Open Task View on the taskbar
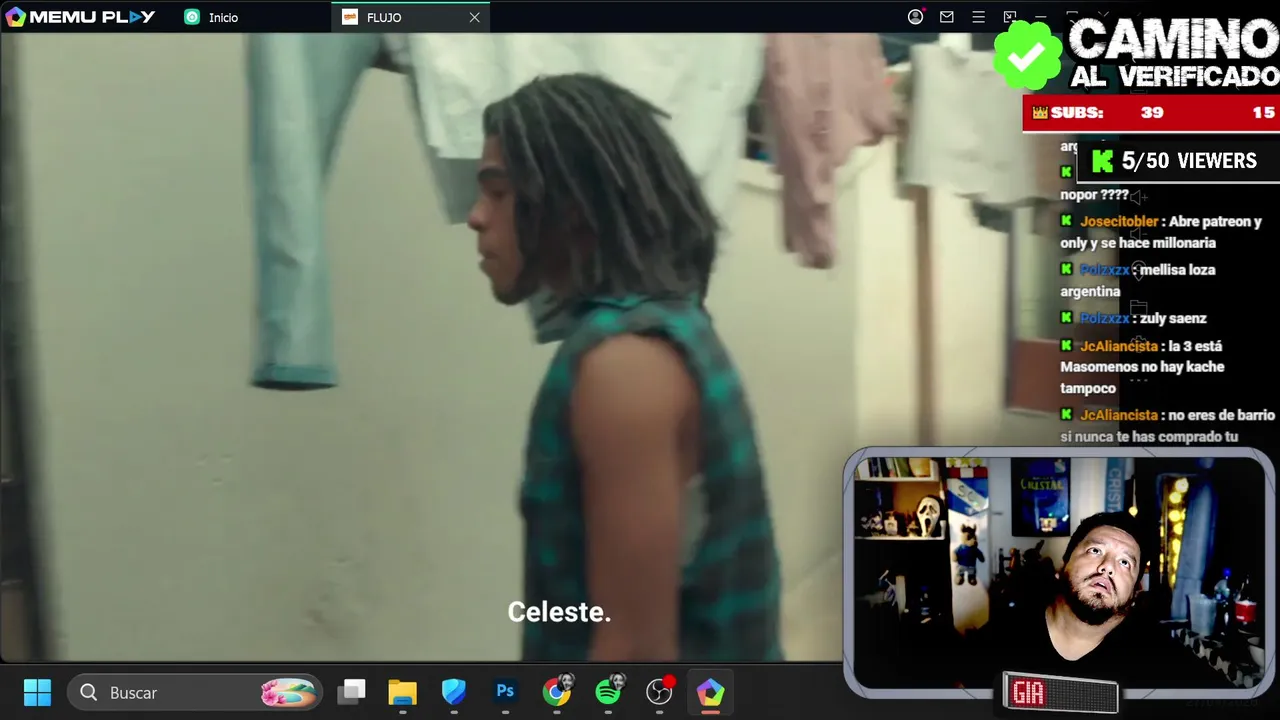Image resolution: width=1280 pixels, height=720 pixels. point(352,692)
